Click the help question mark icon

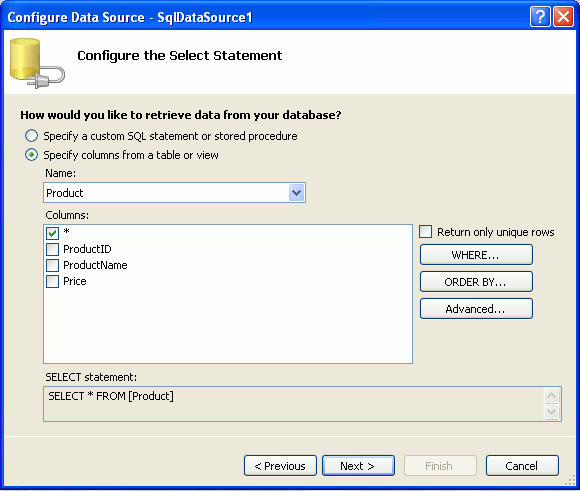point(540,17)
